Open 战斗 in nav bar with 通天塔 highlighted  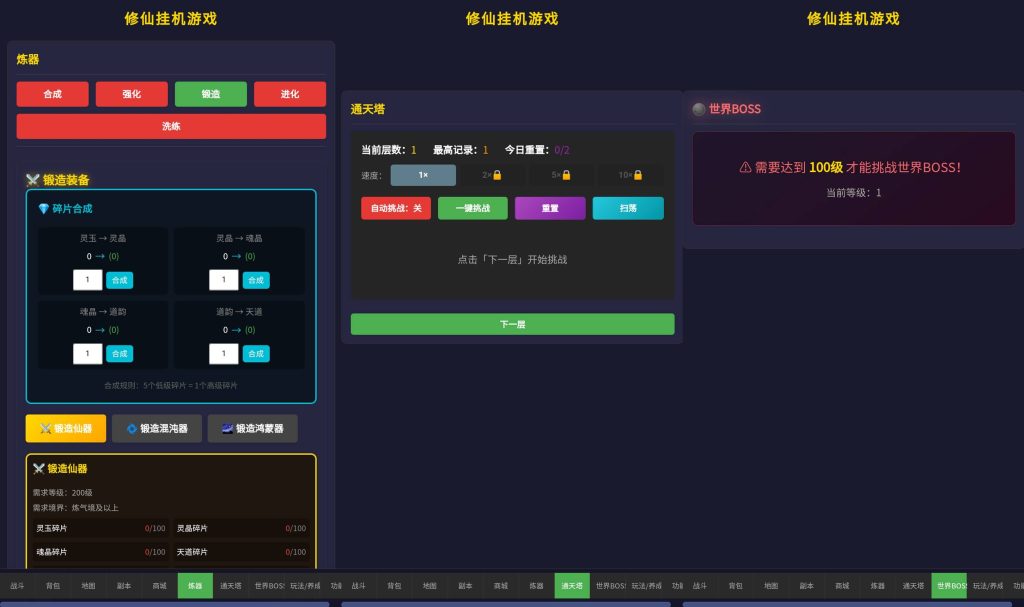coord(359,585)
